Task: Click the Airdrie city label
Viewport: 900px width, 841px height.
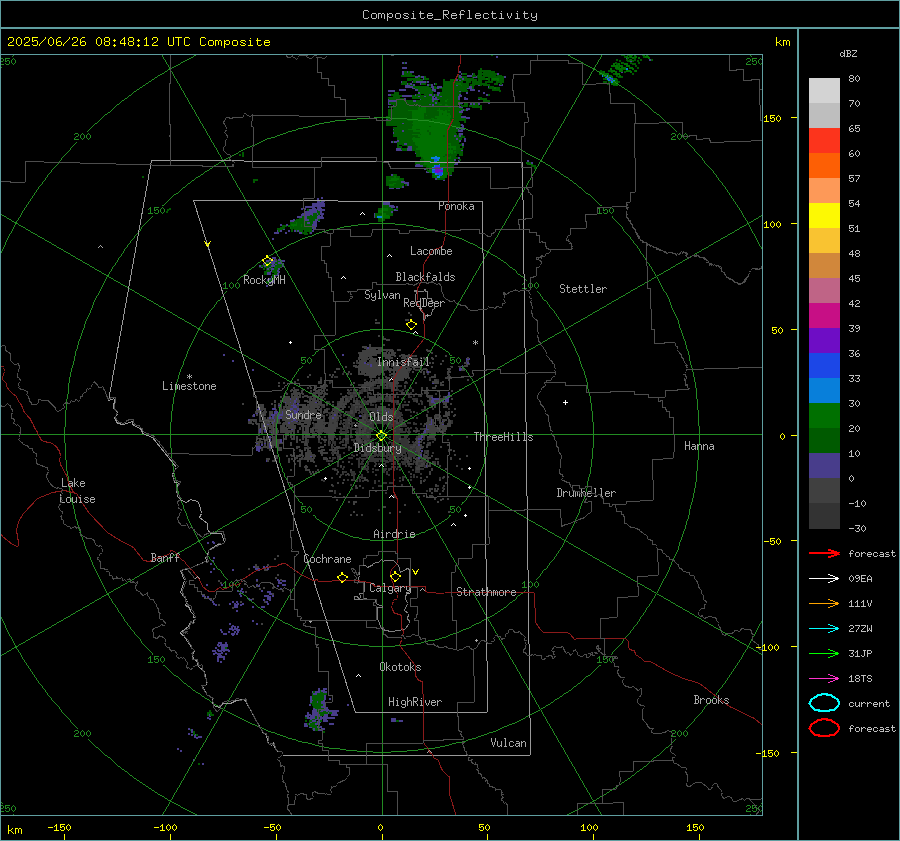Action: point(394,534)
